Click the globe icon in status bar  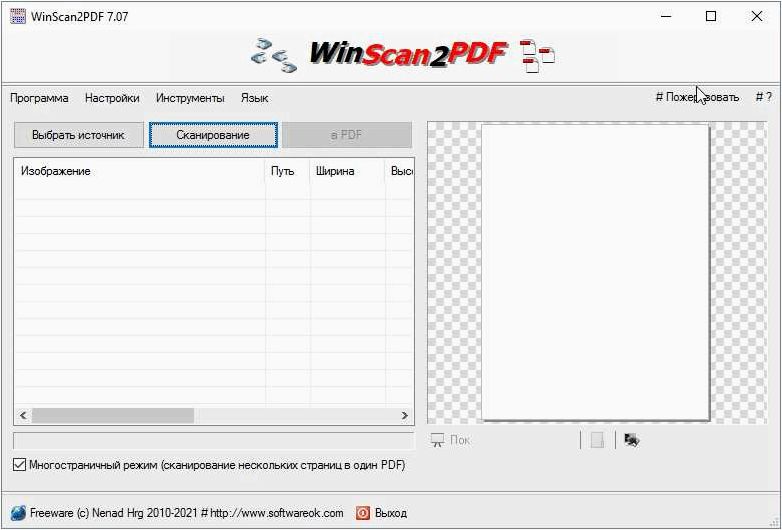coord(18,513)
